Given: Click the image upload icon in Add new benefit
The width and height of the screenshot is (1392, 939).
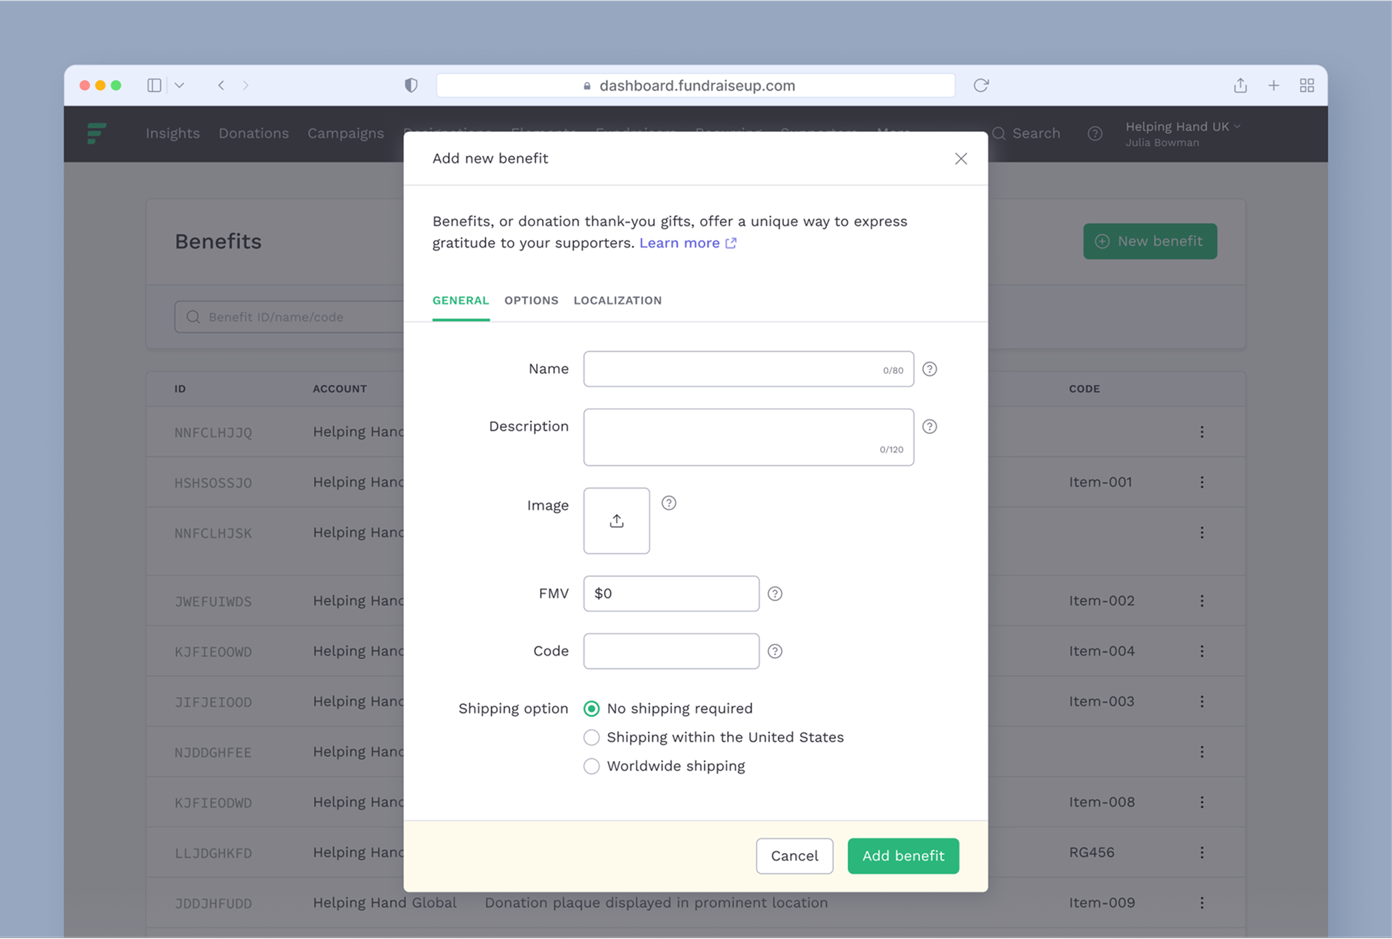Looking at the screenshot, I should pos(616,520).
